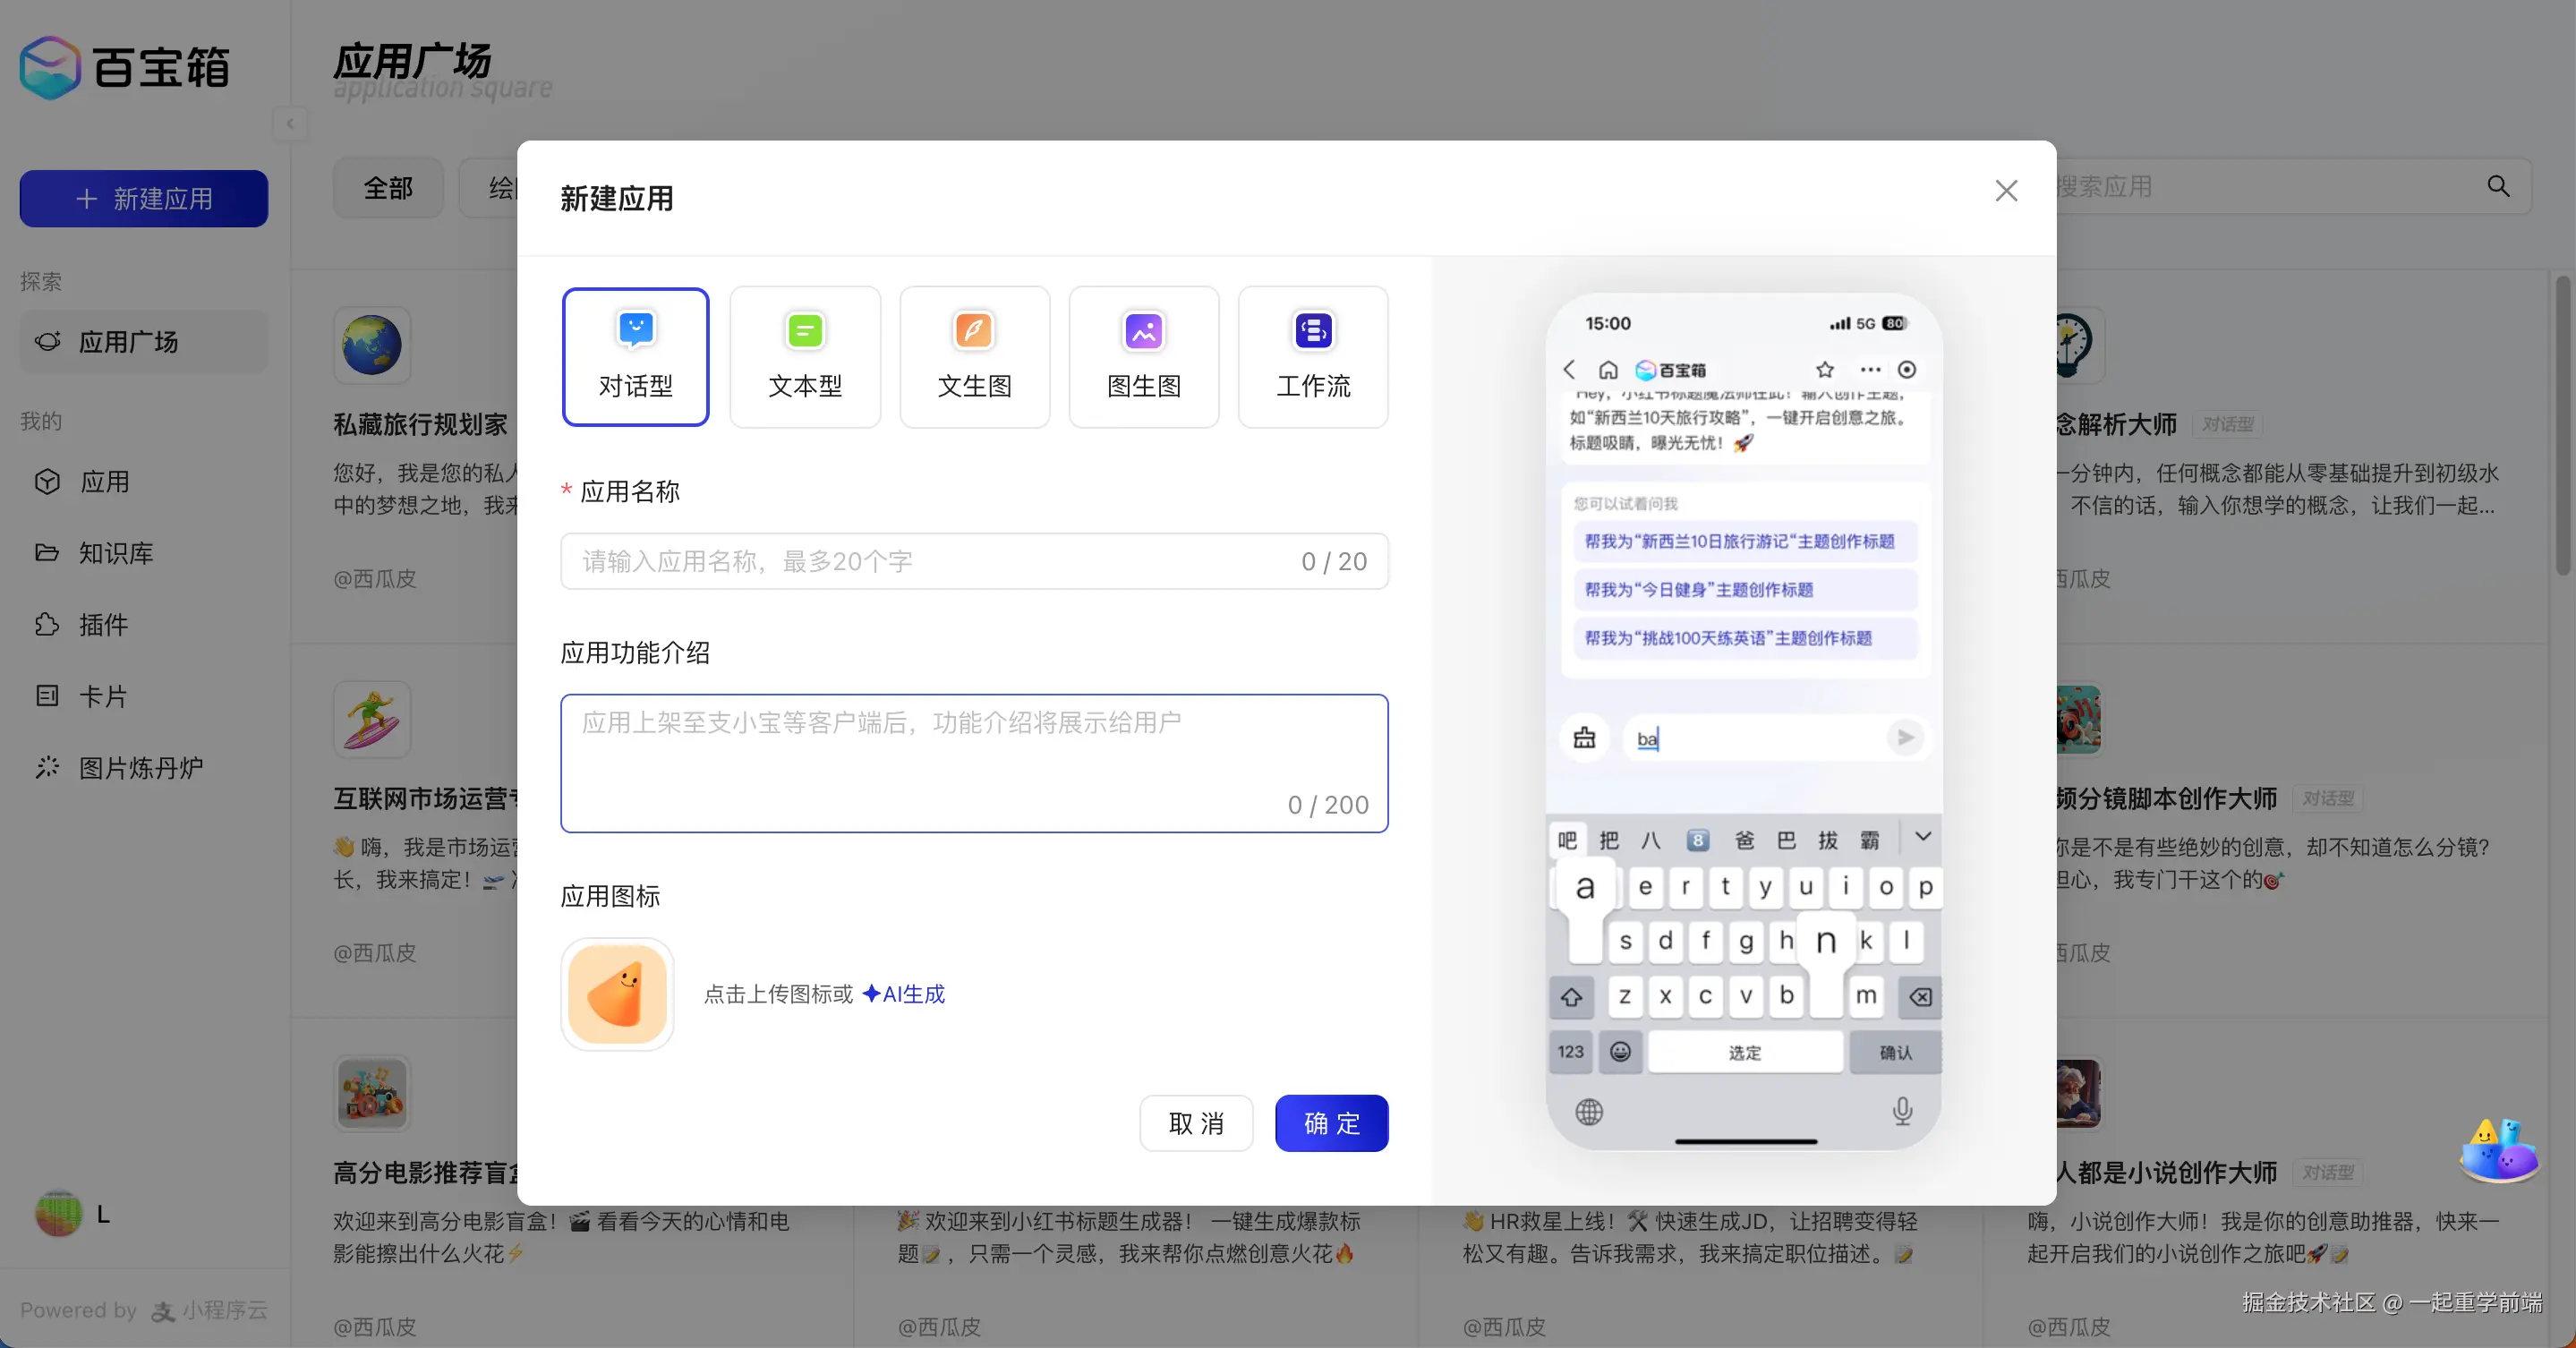Collapse the left sidebar with the chevron
Viewport: 2576px width, 1348px height.
coord(290,124)
